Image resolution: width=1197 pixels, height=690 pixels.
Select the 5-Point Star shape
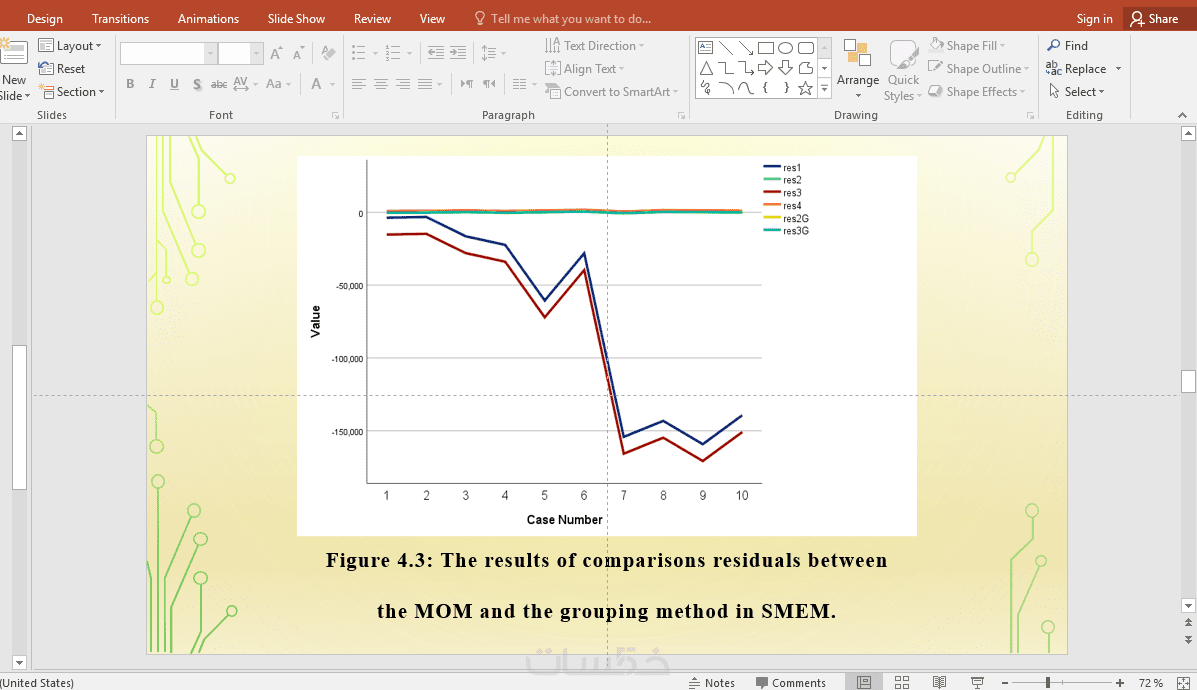[x=805, y=89]
